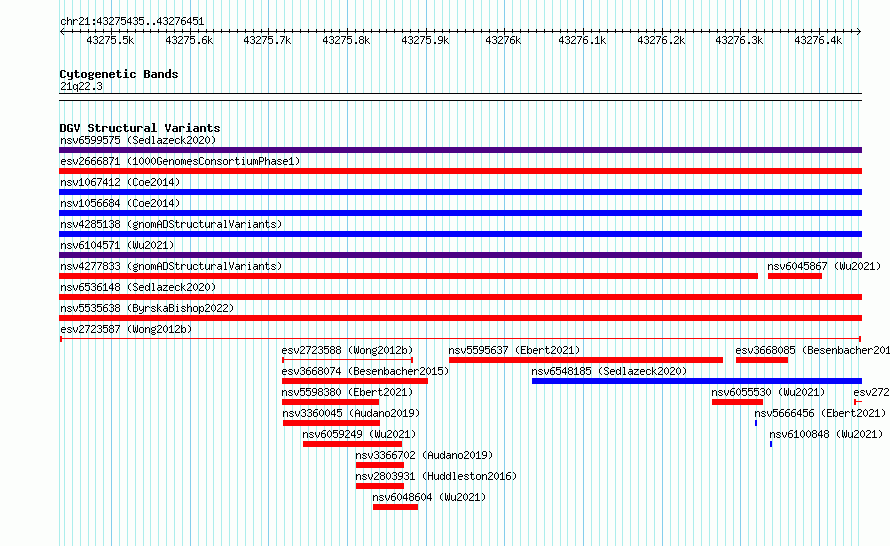The image size is (890, 546).
Task: Select the nsv3366702 (Audano2019) label
Action: (x=424, y=455)
